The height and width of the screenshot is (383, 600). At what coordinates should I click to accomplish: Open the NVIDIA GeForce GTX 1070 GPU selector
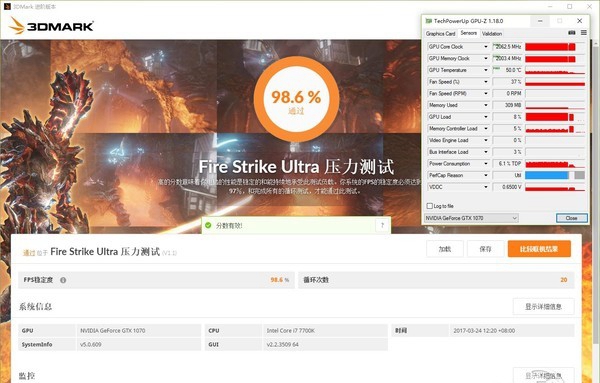tap(471, 218)
